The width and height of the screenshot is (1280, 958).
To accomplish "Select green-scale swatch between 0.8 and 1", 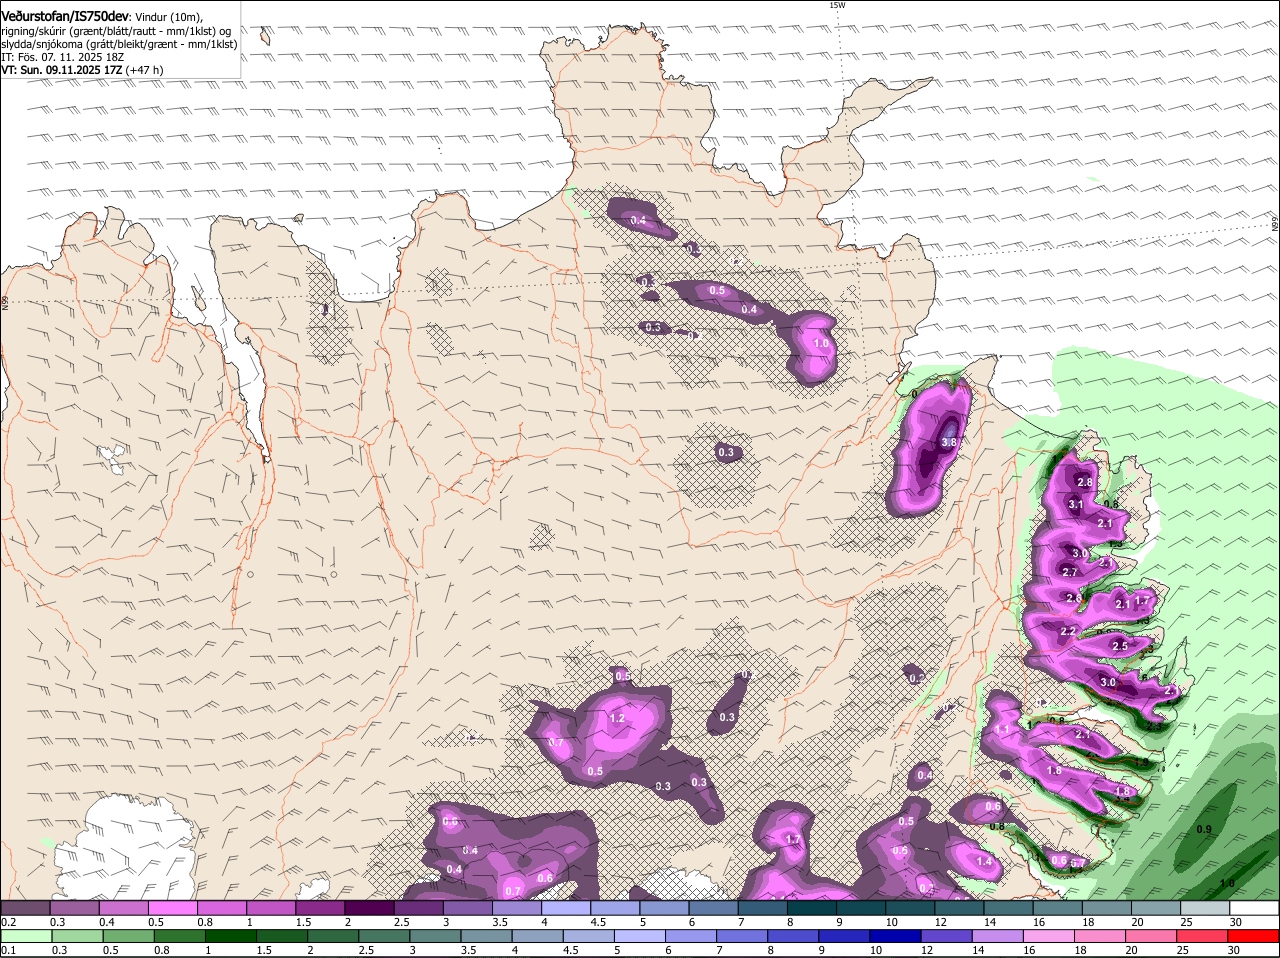I will click(x=180, y=936).
